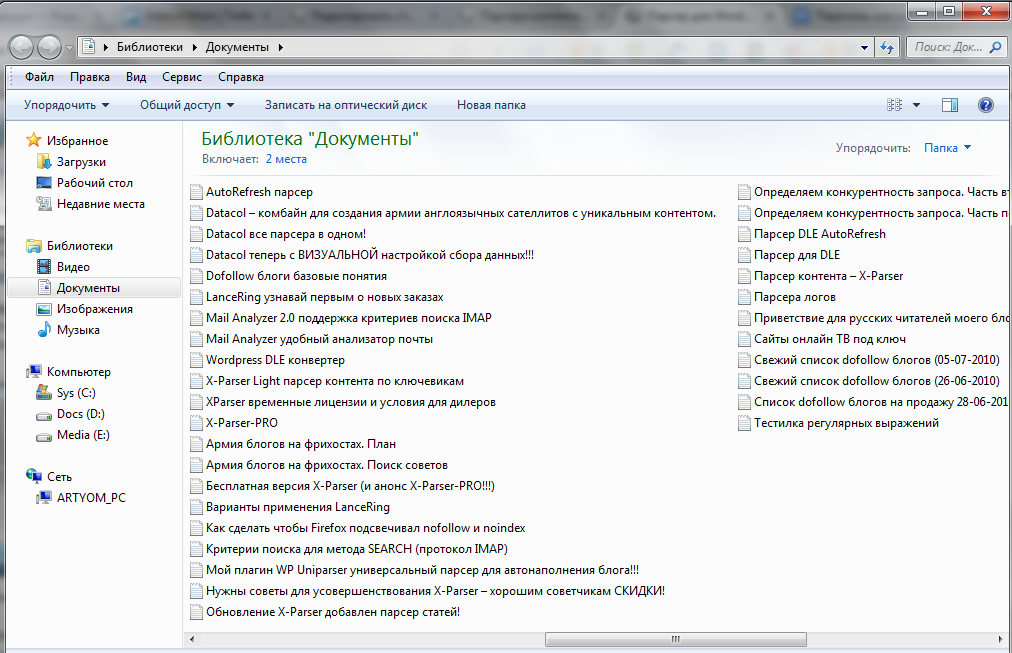
Task: Click the Новая папка button
Action: 491,105
